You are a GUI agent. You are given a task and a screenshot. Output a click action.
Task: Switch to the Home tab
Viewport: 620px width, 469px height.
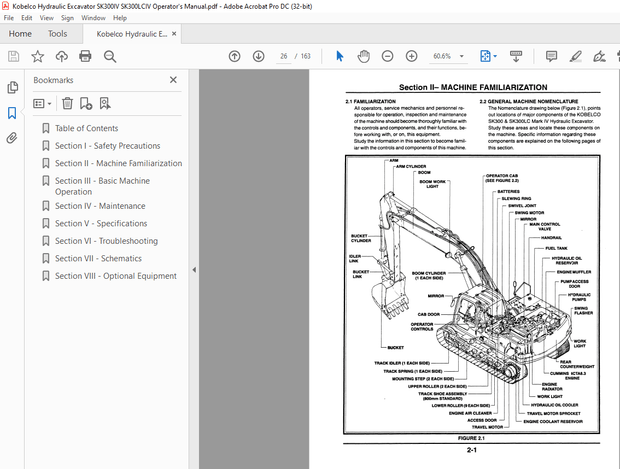tap(20, 34)
